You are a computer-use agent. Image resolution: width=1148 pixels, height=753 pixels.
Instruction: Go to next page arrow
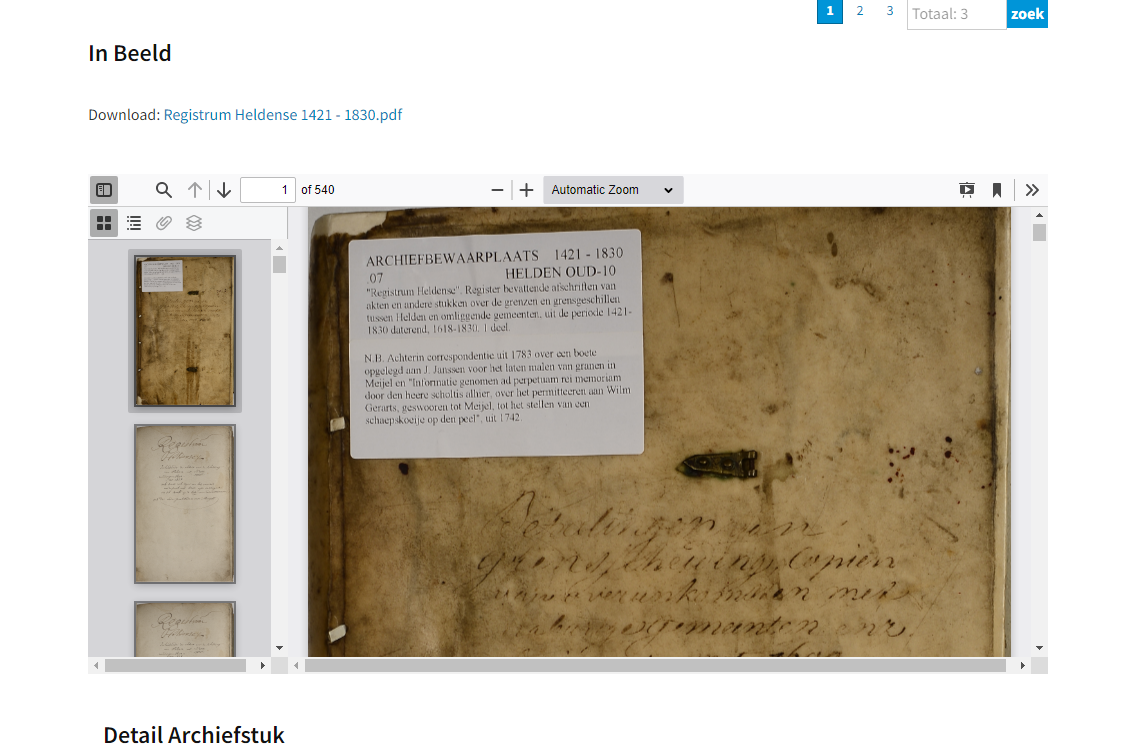[x=224, y=190]
